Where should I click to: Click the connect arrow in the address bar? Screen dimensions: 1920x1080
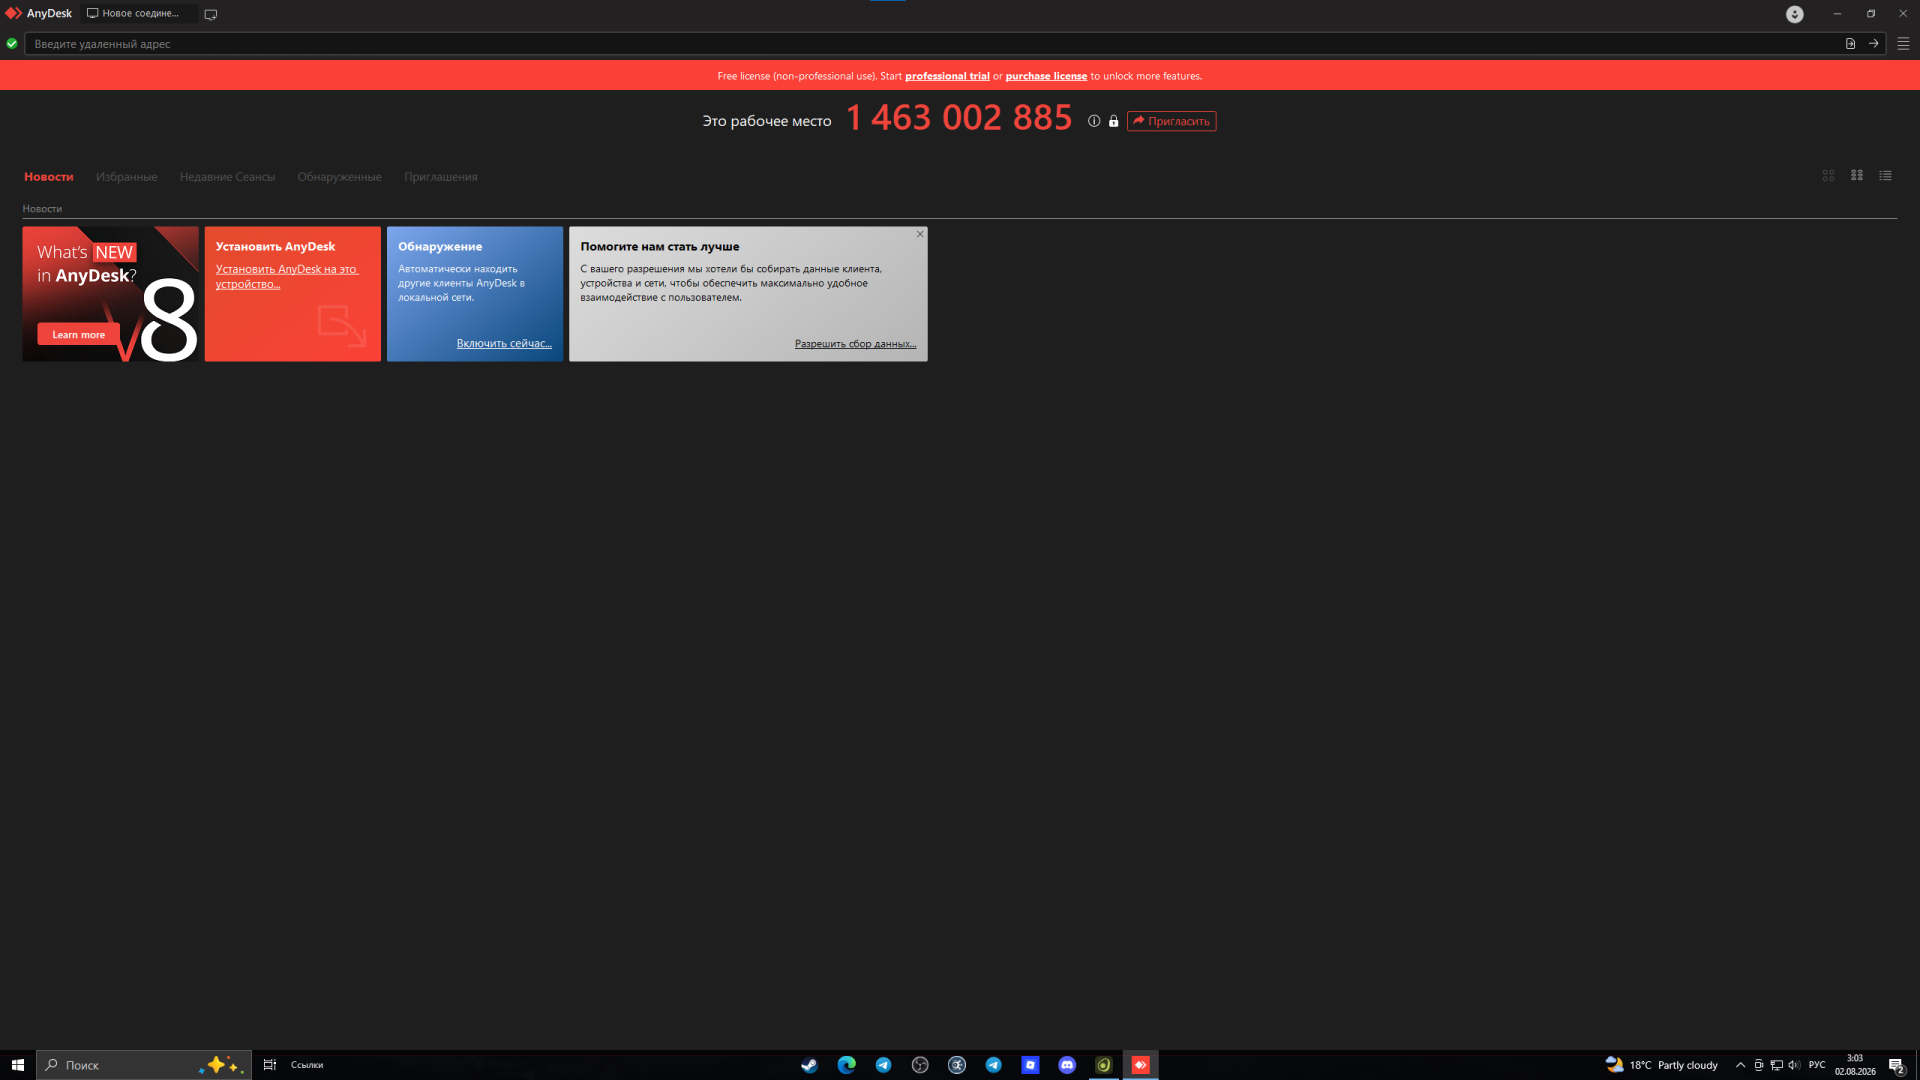pyautogui.click(x=1873, y=44)
